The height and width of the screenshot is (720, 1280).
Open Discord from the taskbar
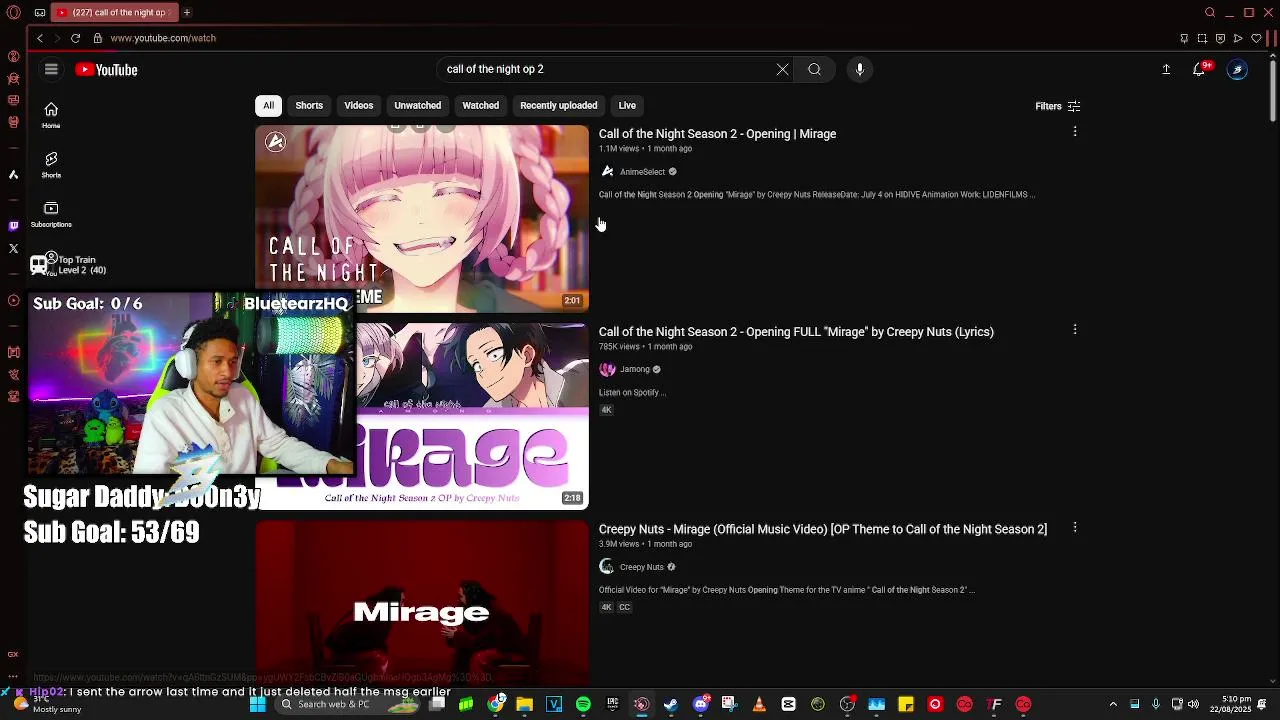coord(701,704)
